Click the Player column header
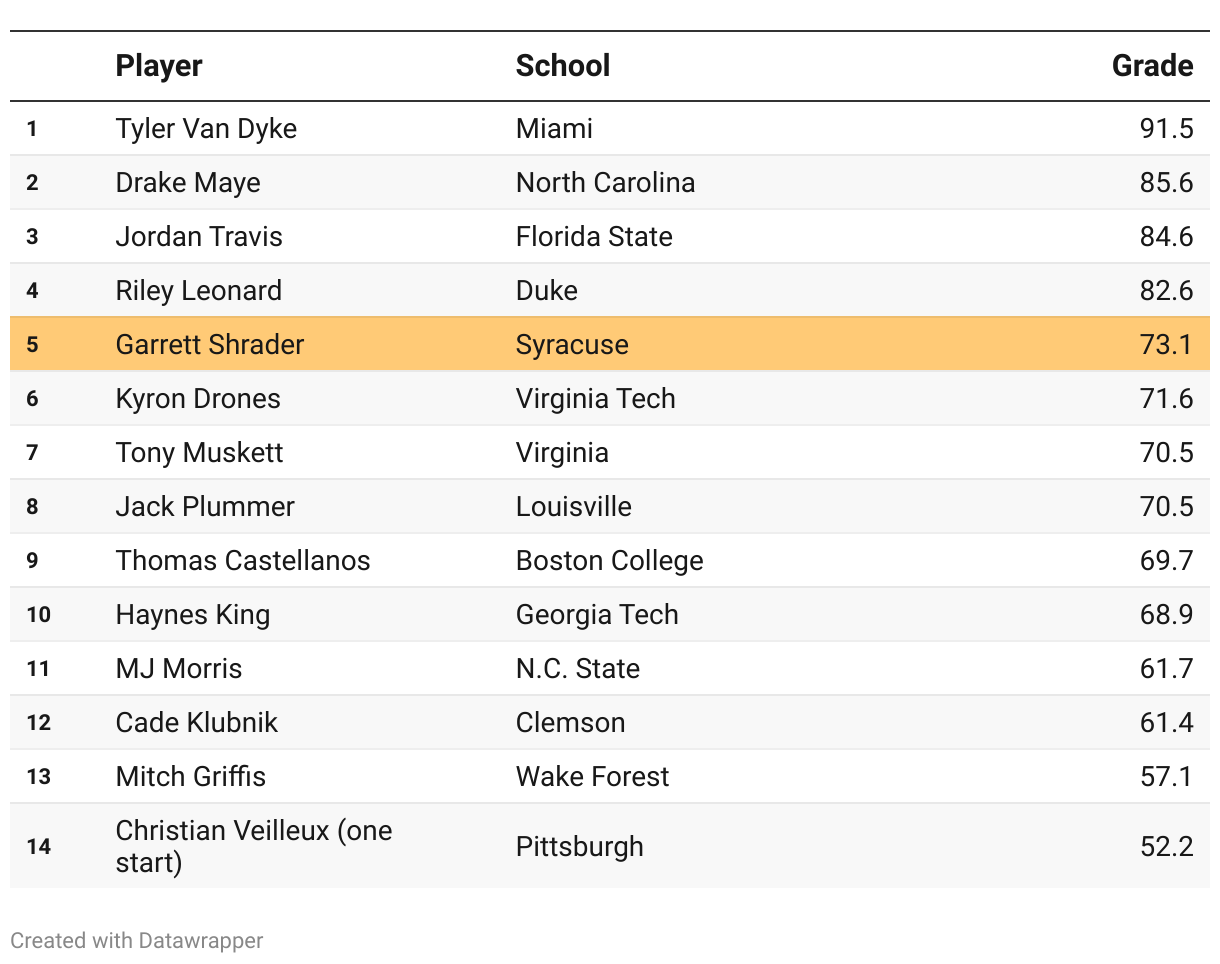This screenshot has width=1220, height=964. (159, 66)
